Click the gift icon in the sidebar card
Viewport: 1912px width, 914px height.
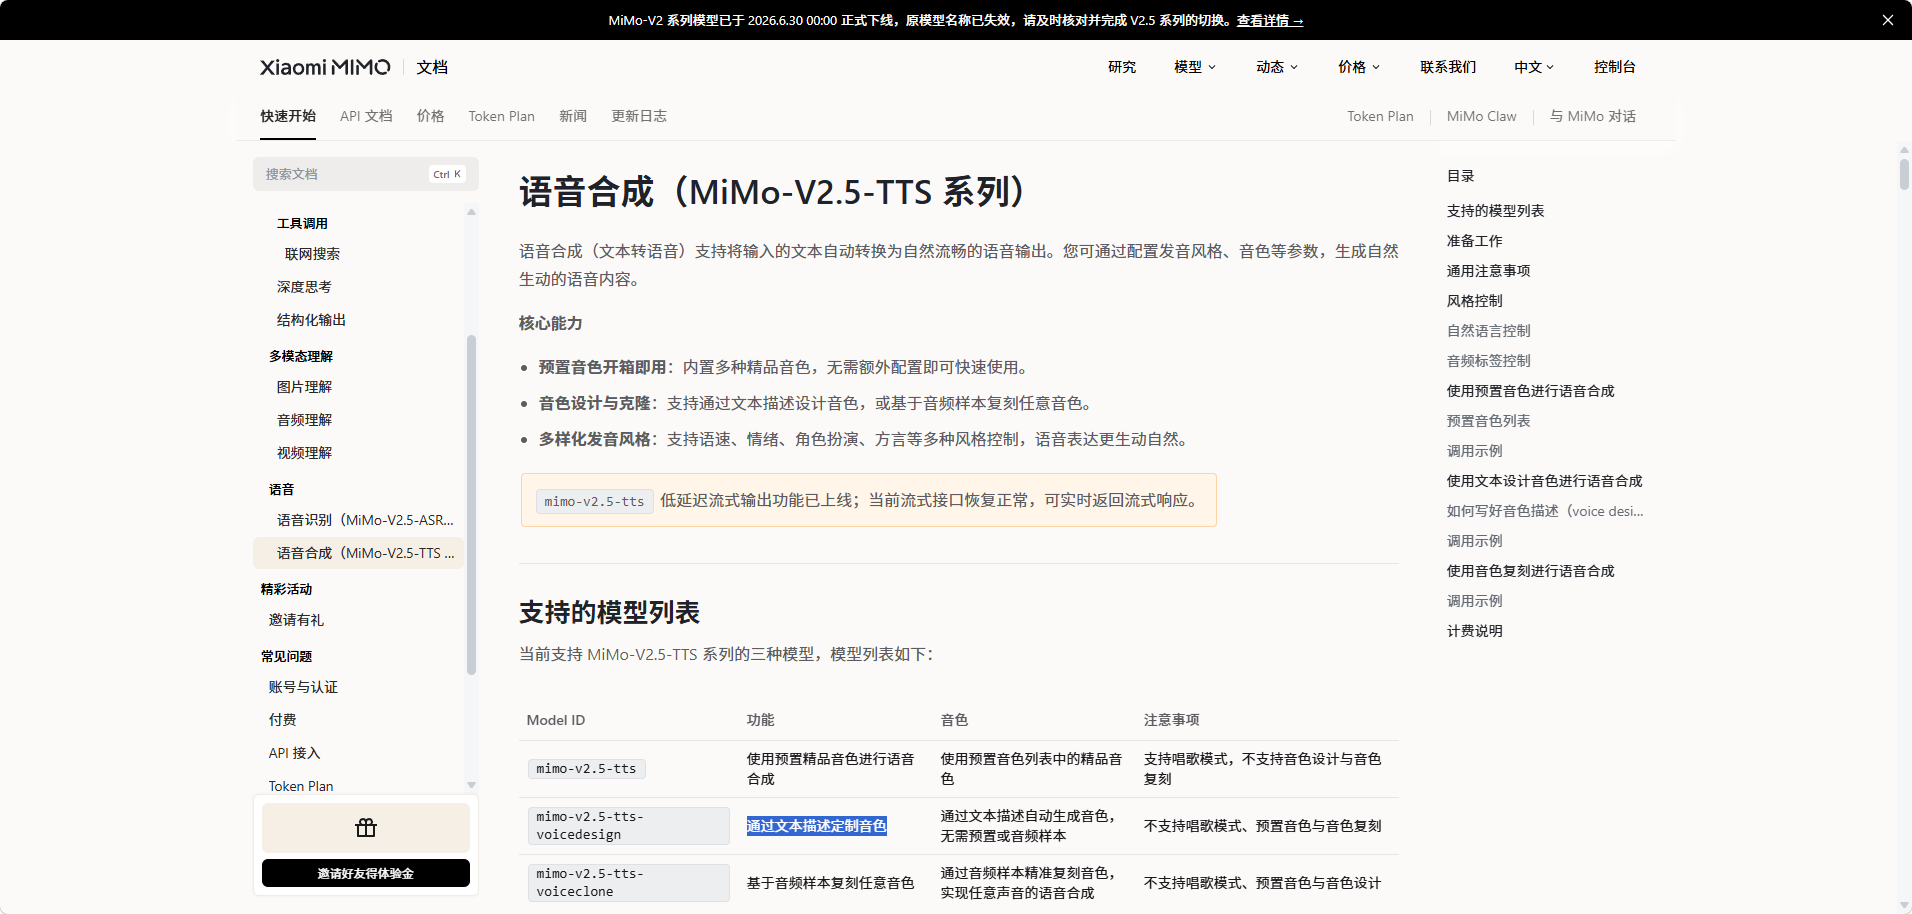pos(366,828)
